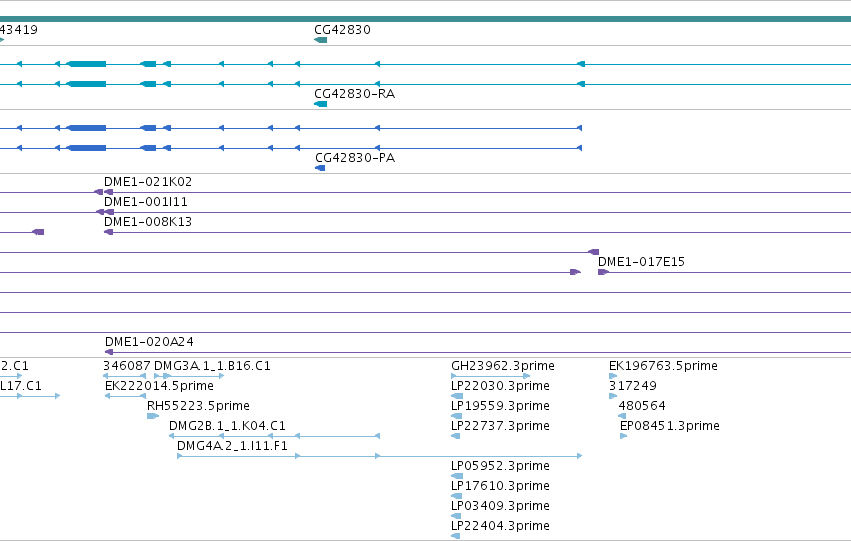Select the DMG3A.1_1.B16.C1 EST label
This screenshot has width=851, height=541.
pyautogui.click(x=213, y=366)
